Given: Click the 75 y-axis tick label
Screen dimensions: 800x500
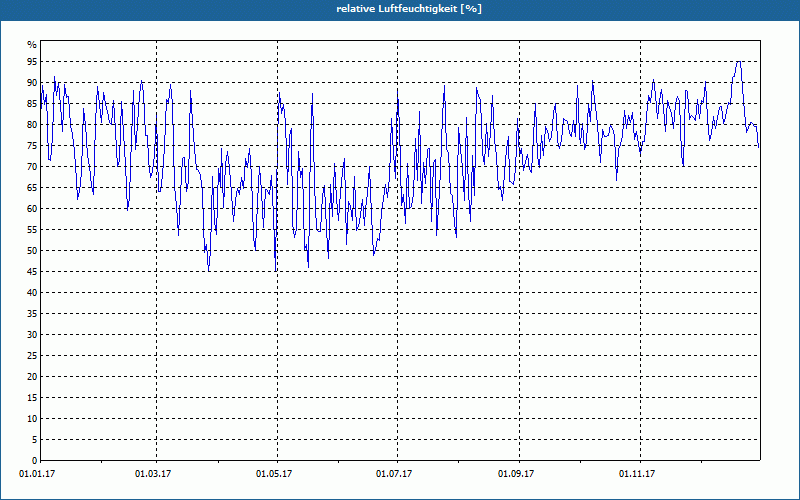Looking at the screenshot, I should (31, 146).
